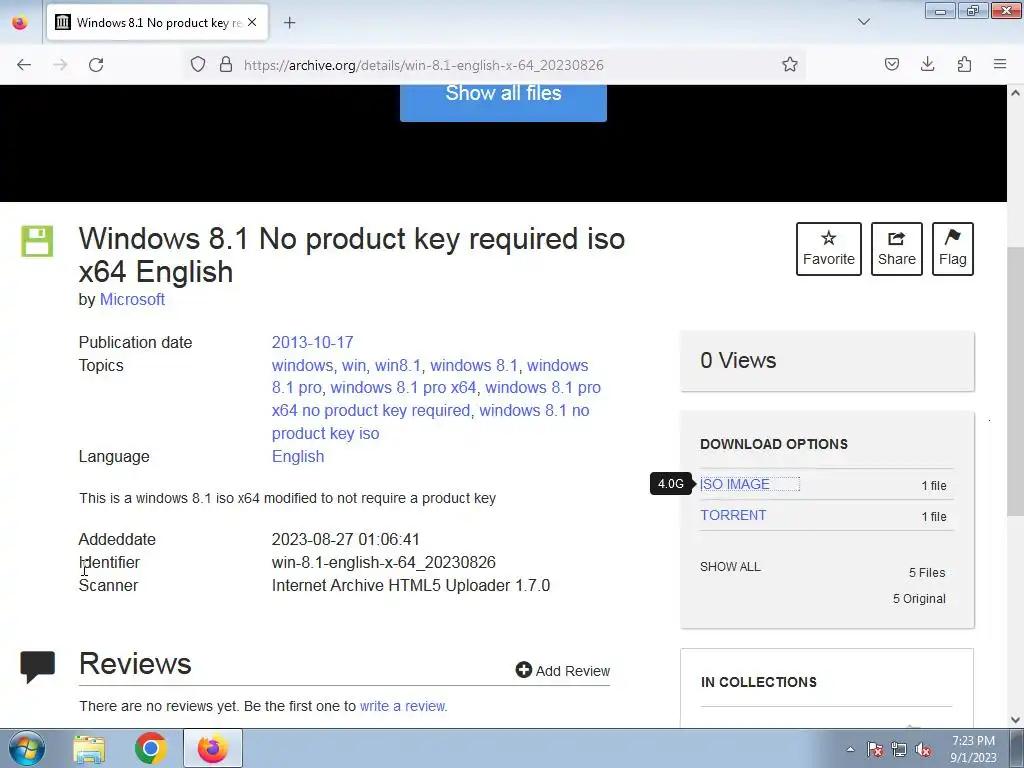Open the tracking protection shield icon

(x=198, y=64)
